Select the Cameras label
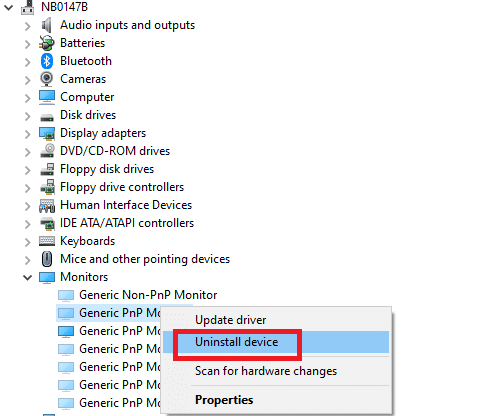 pyautogui.click(x=83, y=79)
